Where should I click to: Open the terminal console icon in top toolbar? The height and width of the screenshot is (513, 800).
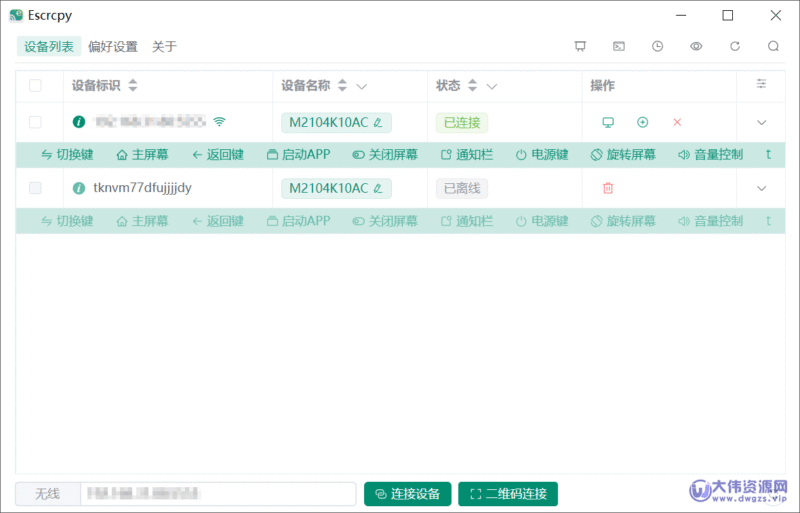(x=619, y=46)
